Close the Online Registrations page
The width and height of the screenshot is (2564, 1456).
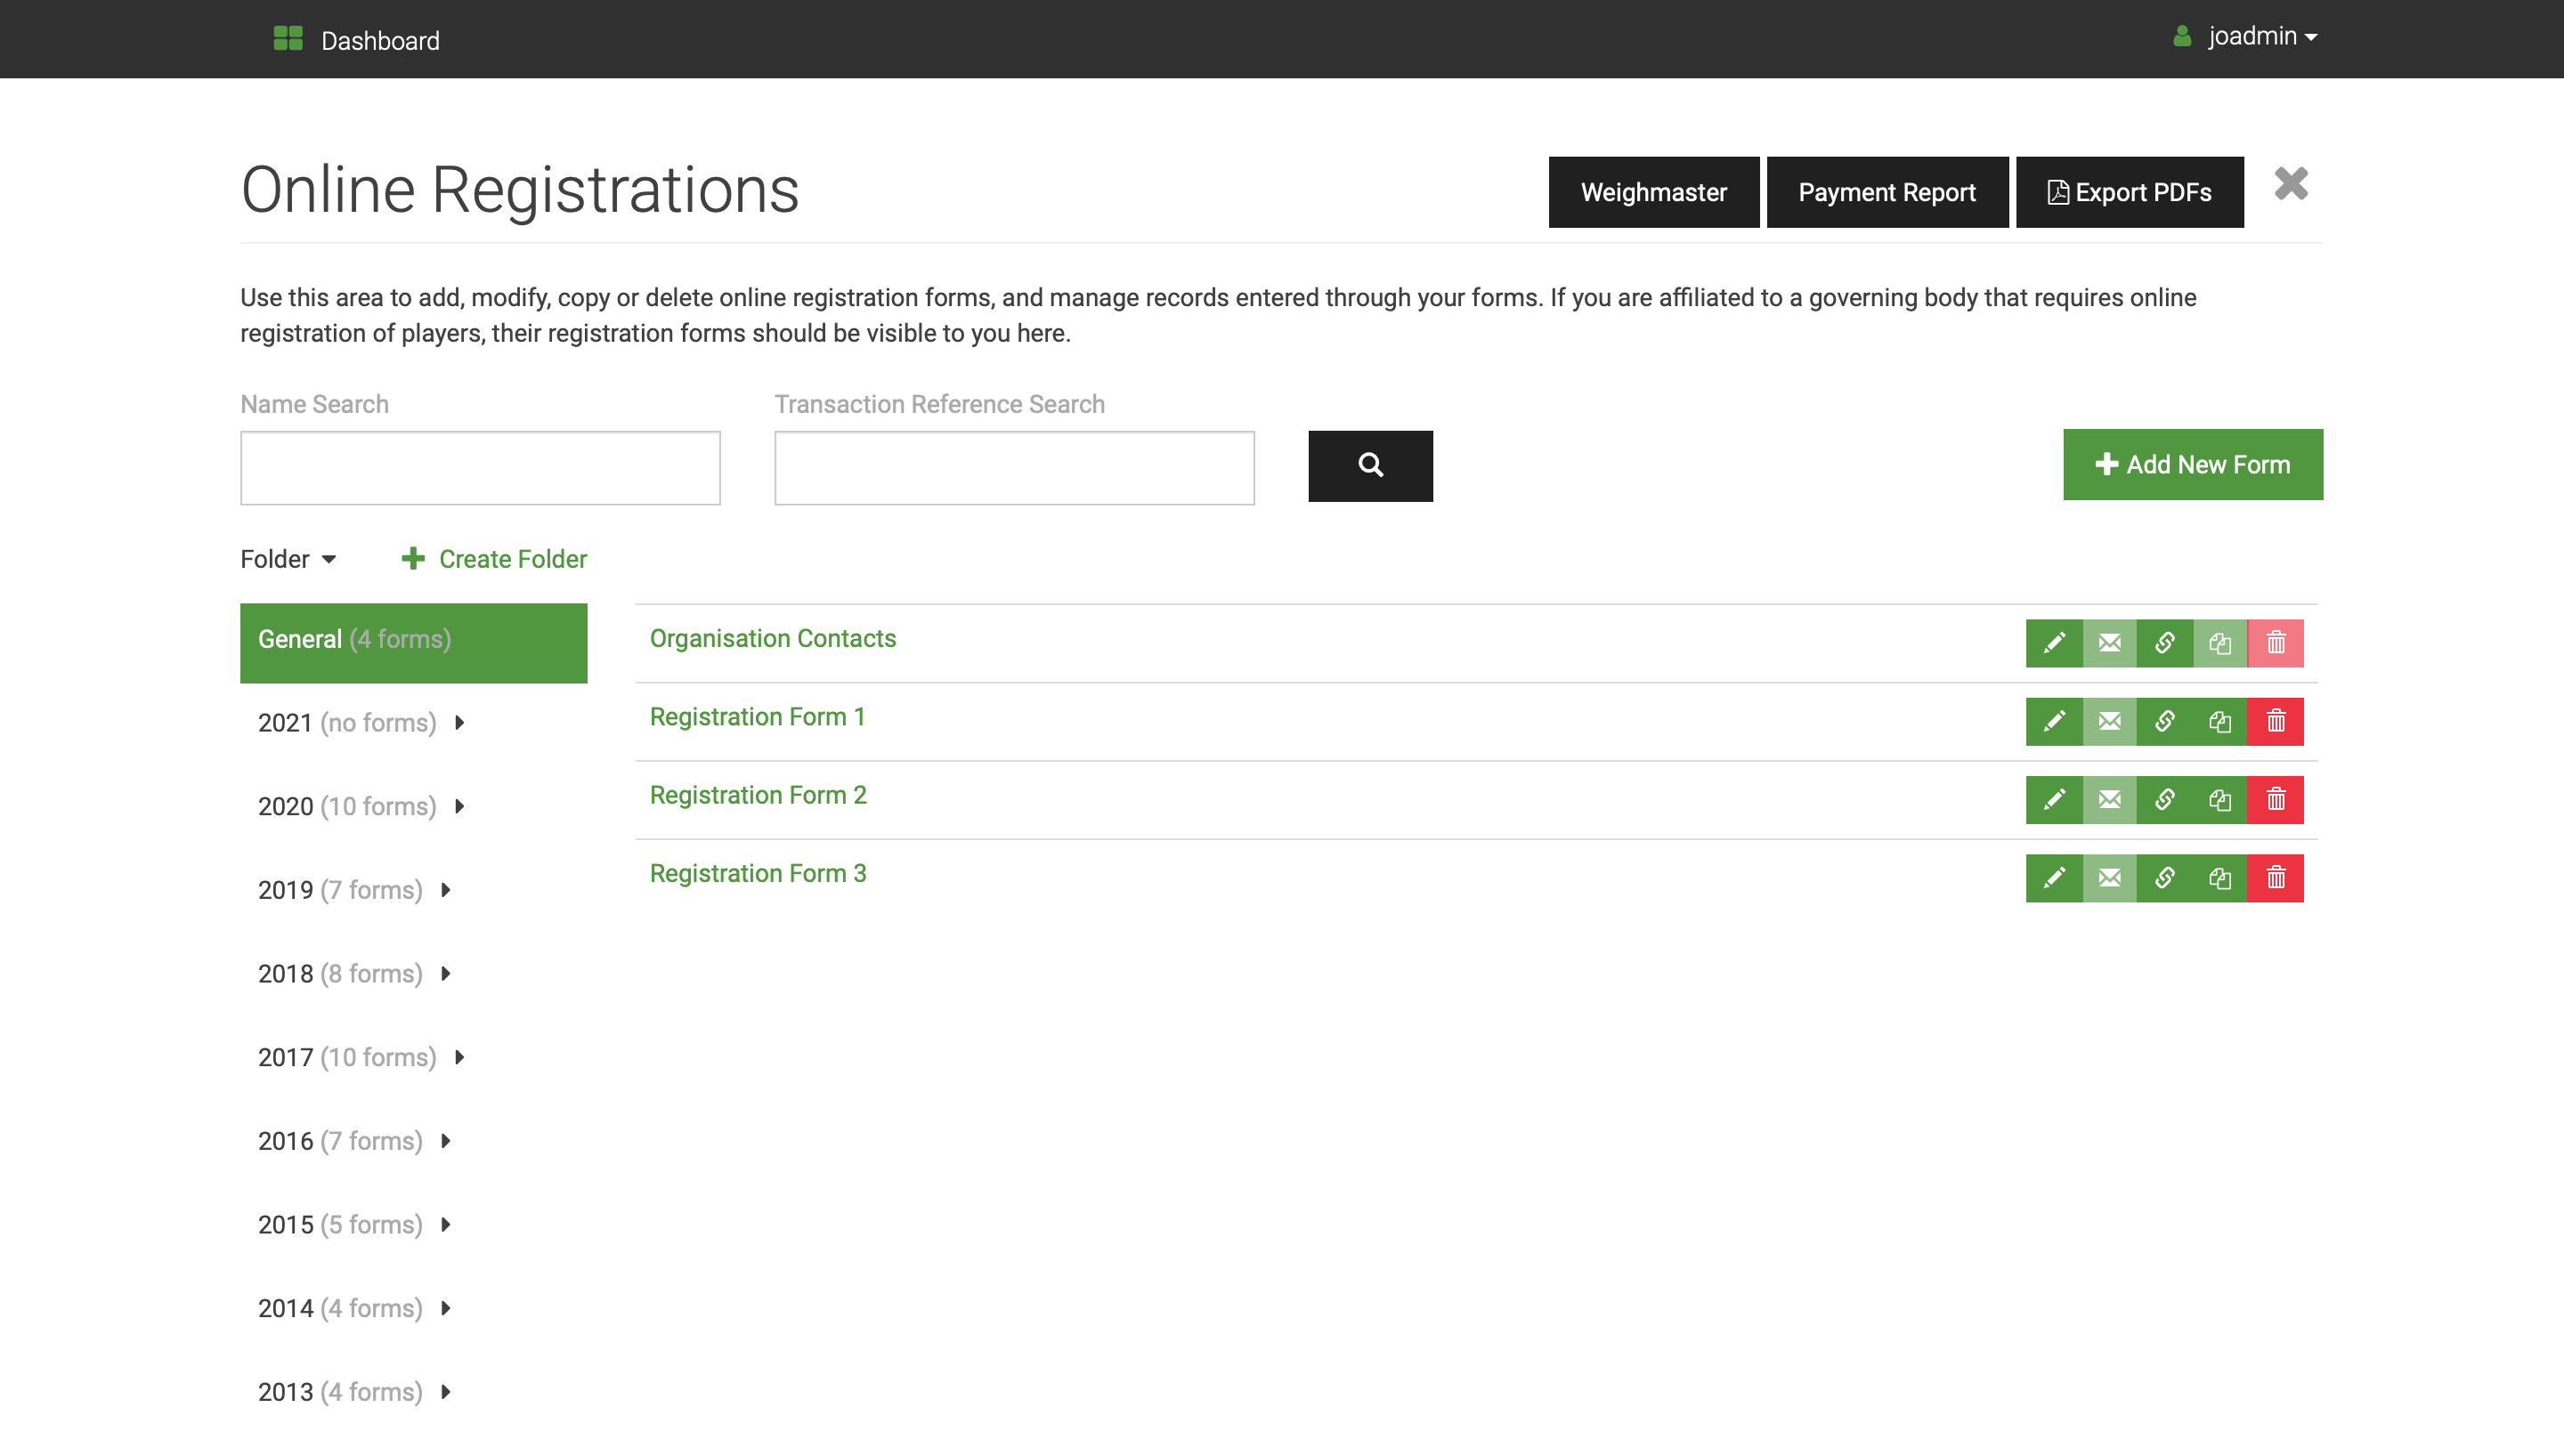click(2291, 184)
